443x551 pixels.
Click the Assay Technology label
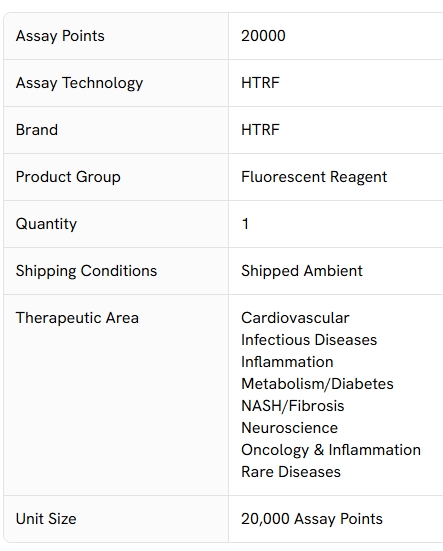[x=79, y=83]
